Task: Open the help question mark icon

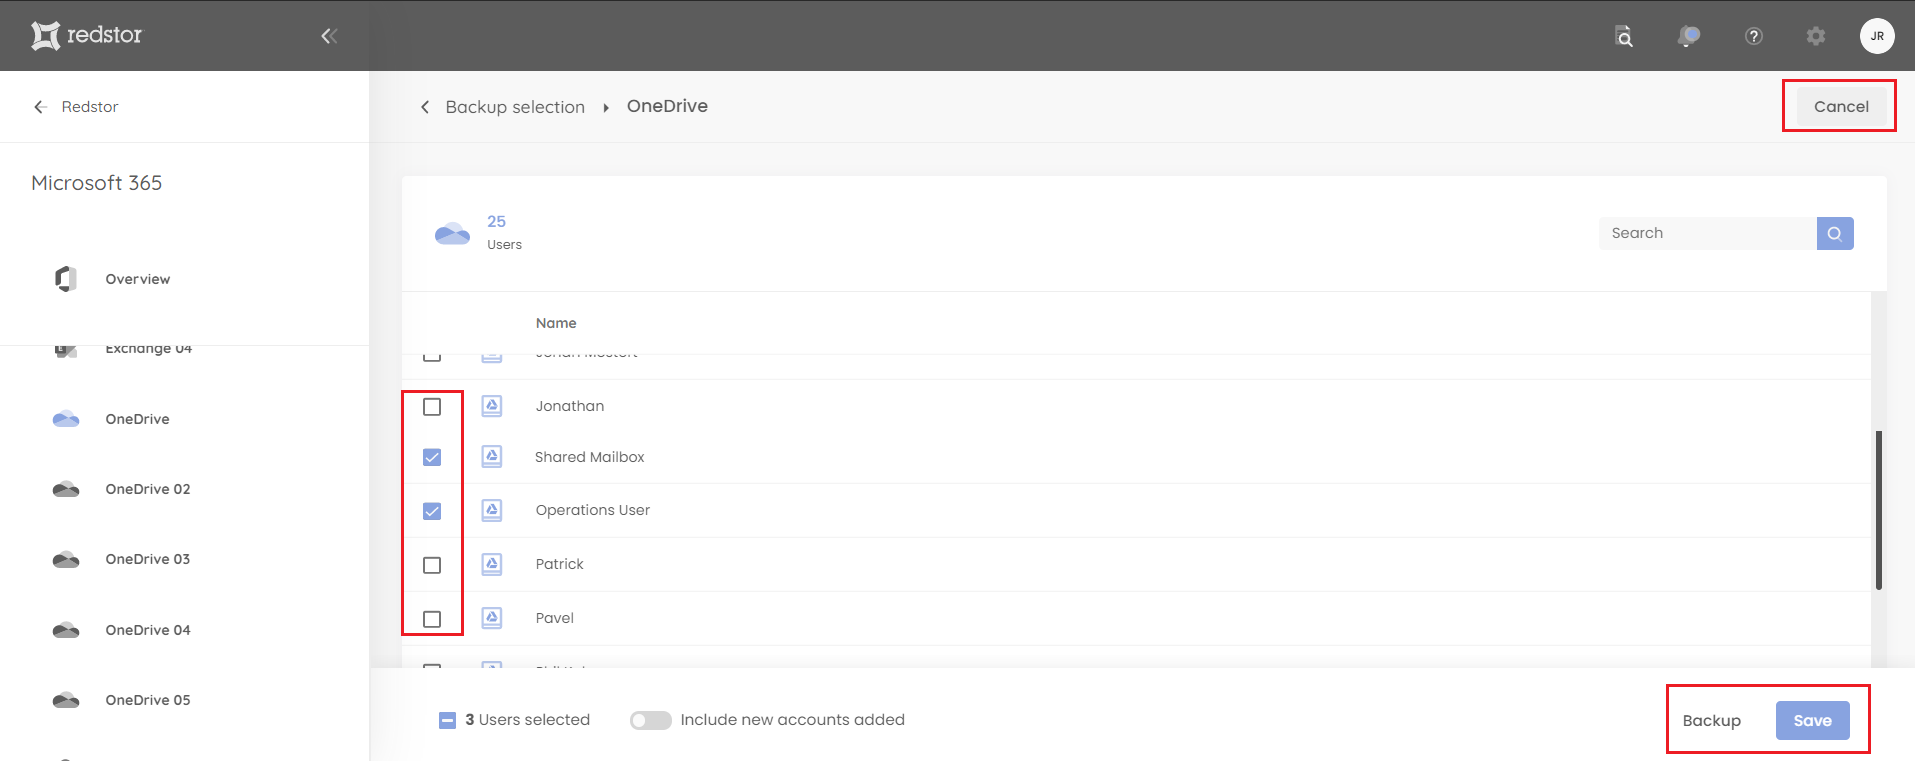Action: click(x=1753, y=36)
